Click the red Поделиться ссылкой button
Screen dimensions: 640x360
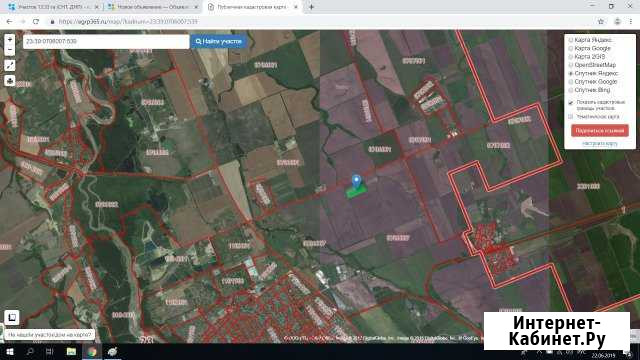(600, 131)
